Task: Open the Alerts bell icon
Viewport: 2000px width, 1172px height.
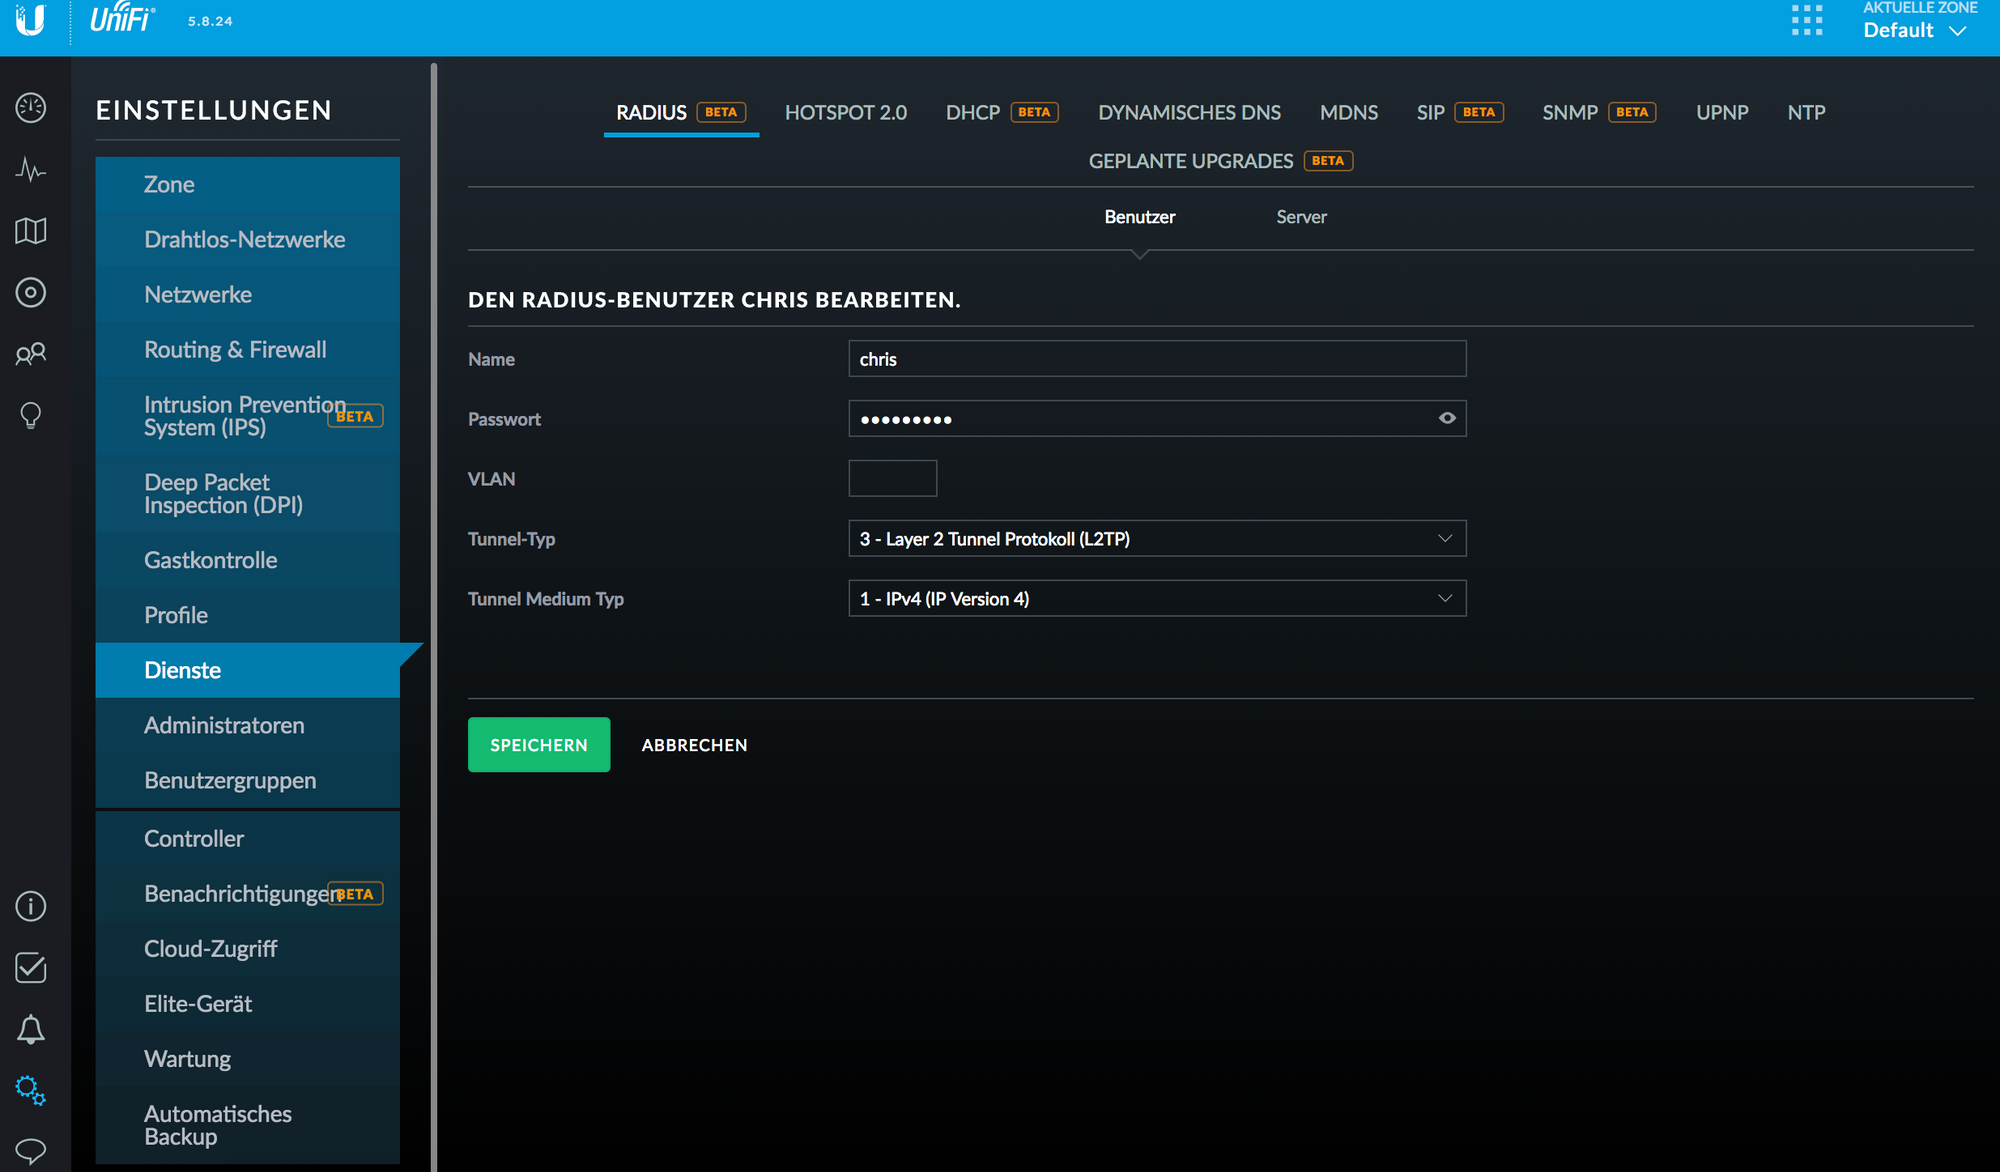Action: point(31,1029)
